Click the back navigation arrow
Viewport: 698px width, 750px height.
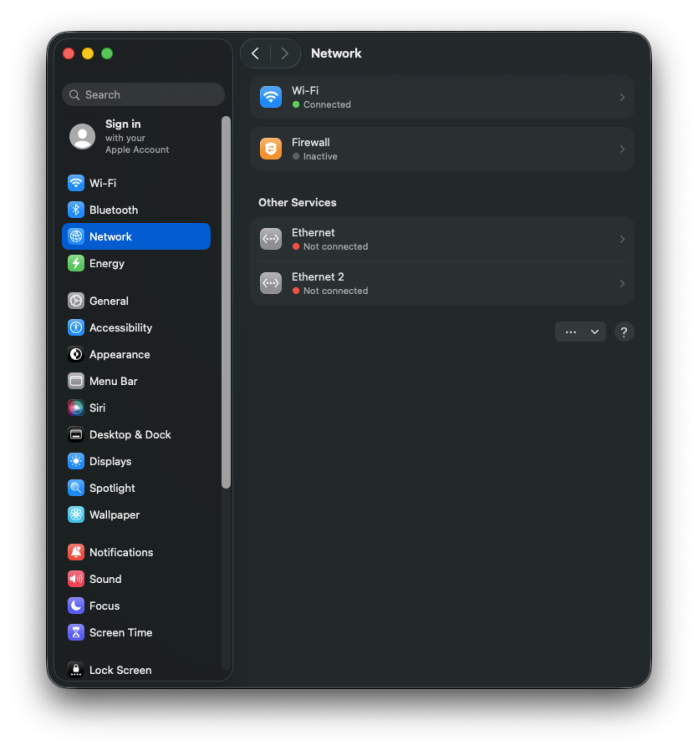pyautogui.click(x=255, y=54)
